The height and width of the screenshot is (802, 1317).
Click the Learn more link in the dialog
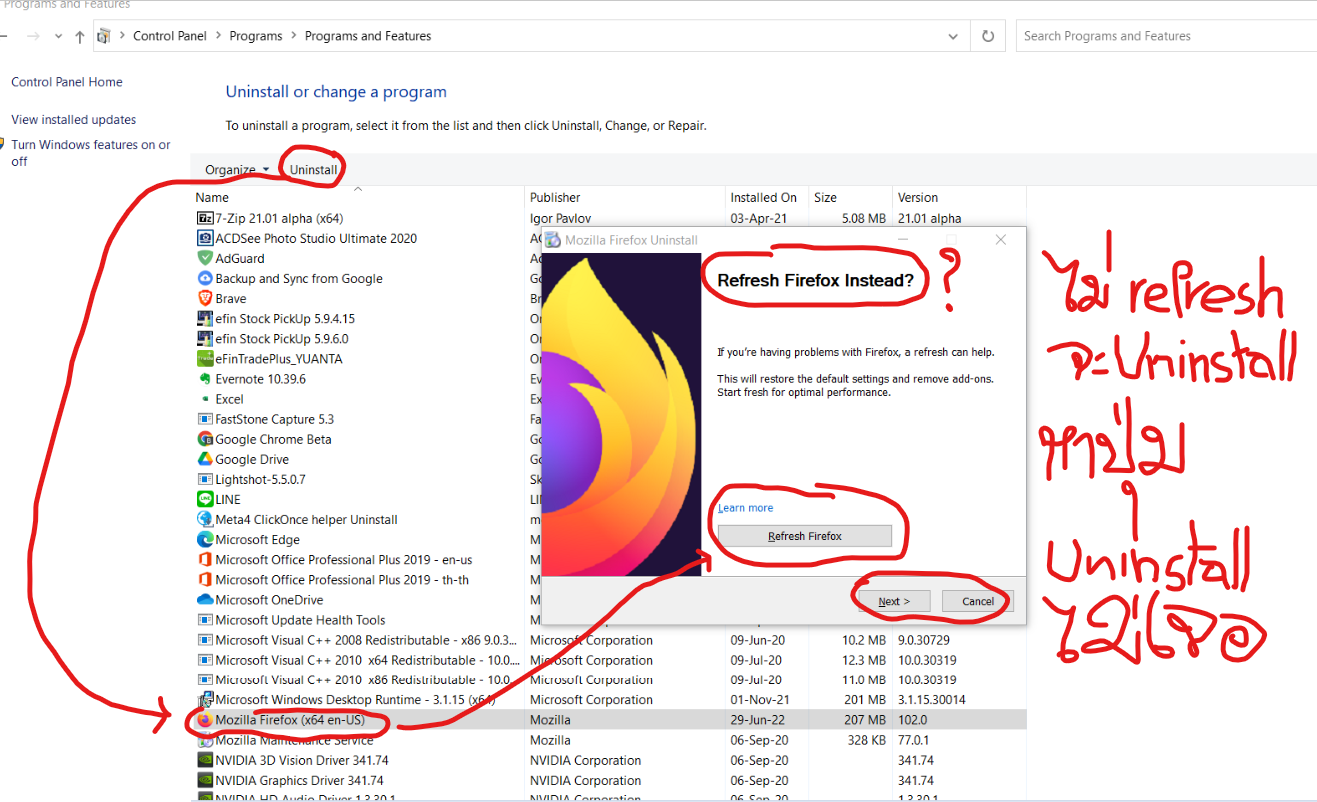[745, 508]
